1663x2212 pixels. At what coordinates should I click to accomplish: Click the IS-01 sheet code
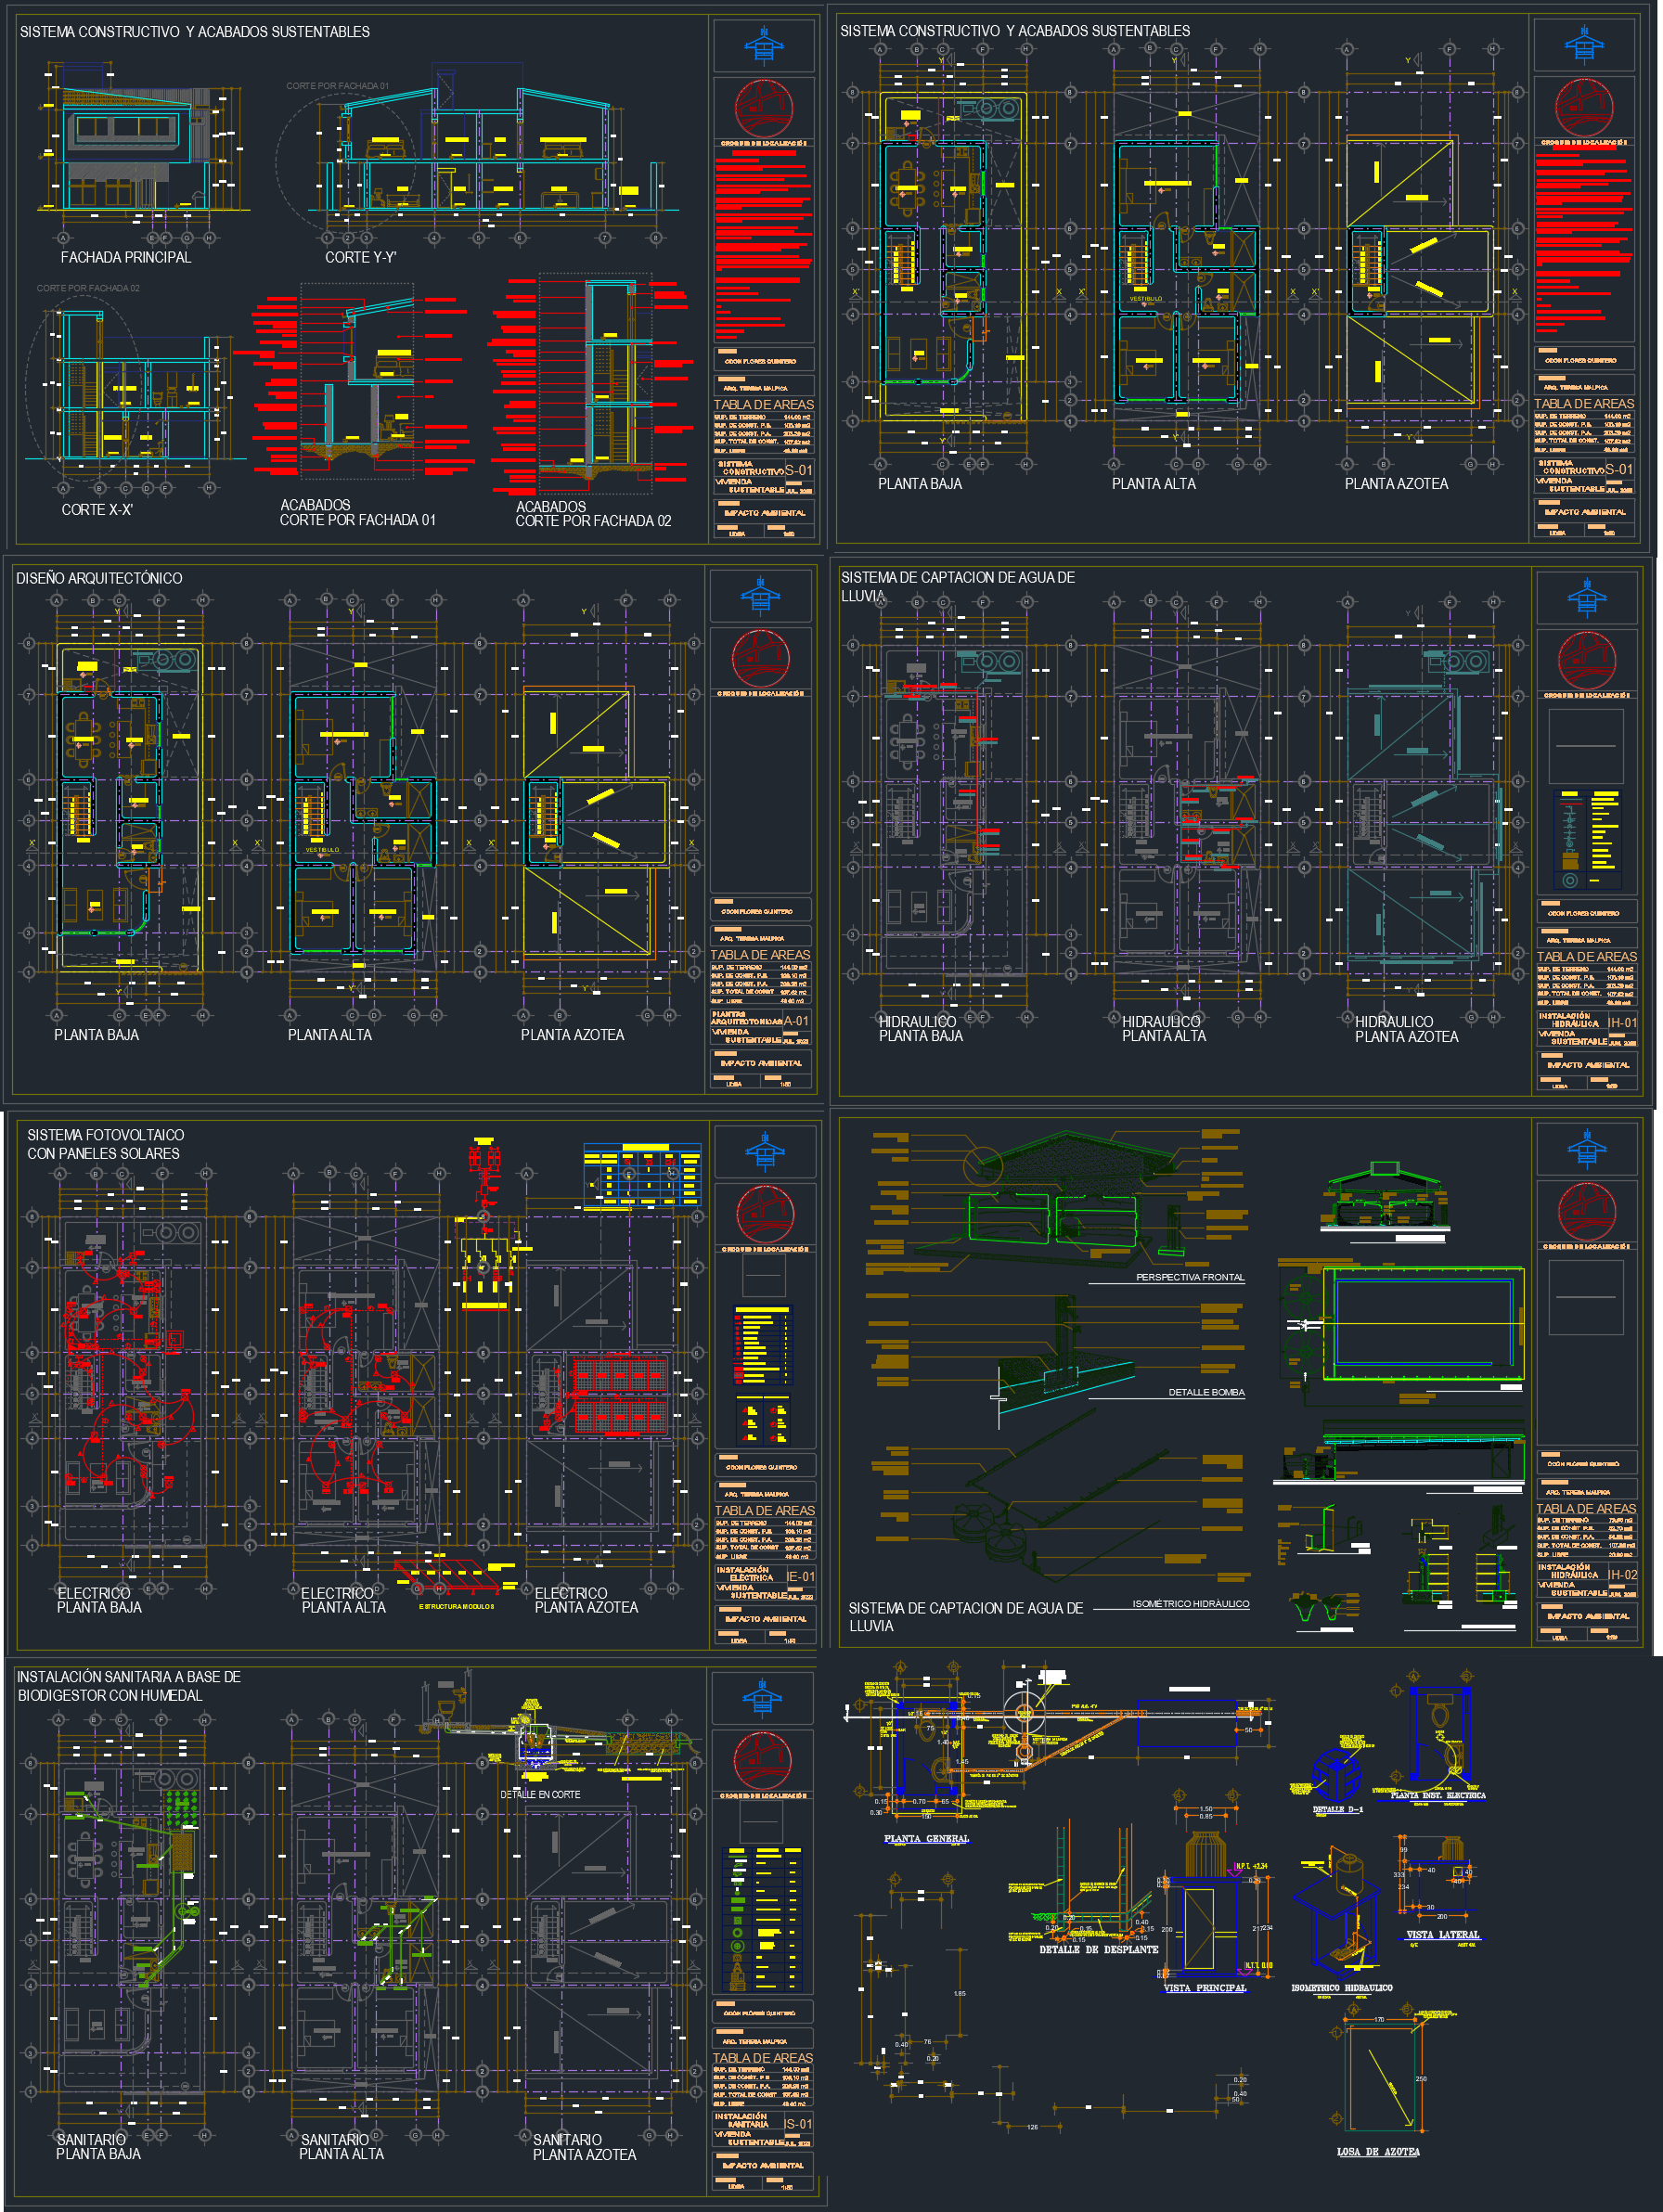point(798,2123)
